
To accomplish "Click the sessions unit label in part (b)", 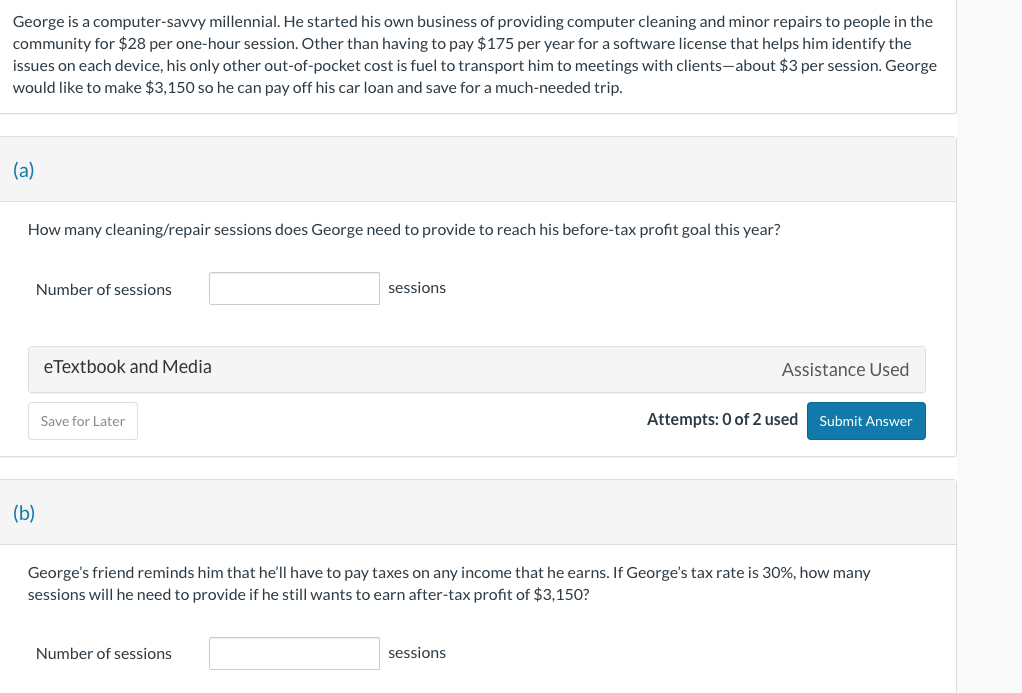I will [417, 653].
